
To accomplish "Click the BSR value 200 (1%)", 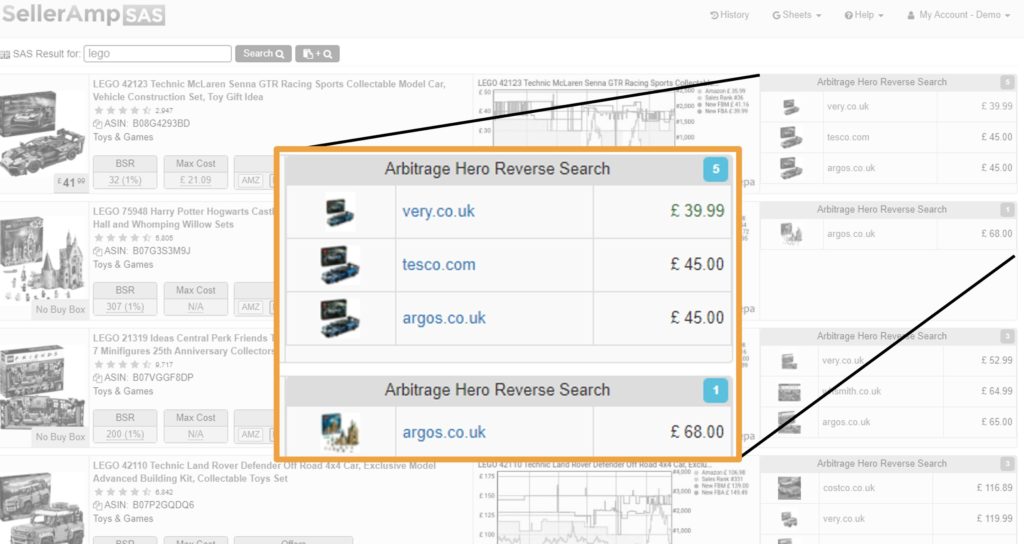I will tap(125, 434).
